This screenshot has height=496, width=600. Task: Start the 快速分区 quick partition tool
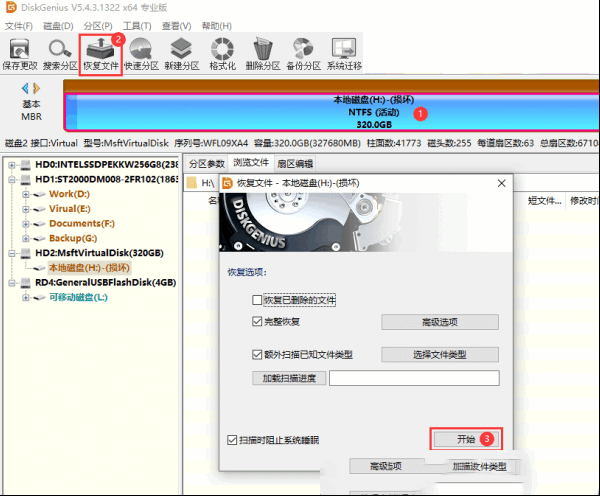click(x=141, y=54)
